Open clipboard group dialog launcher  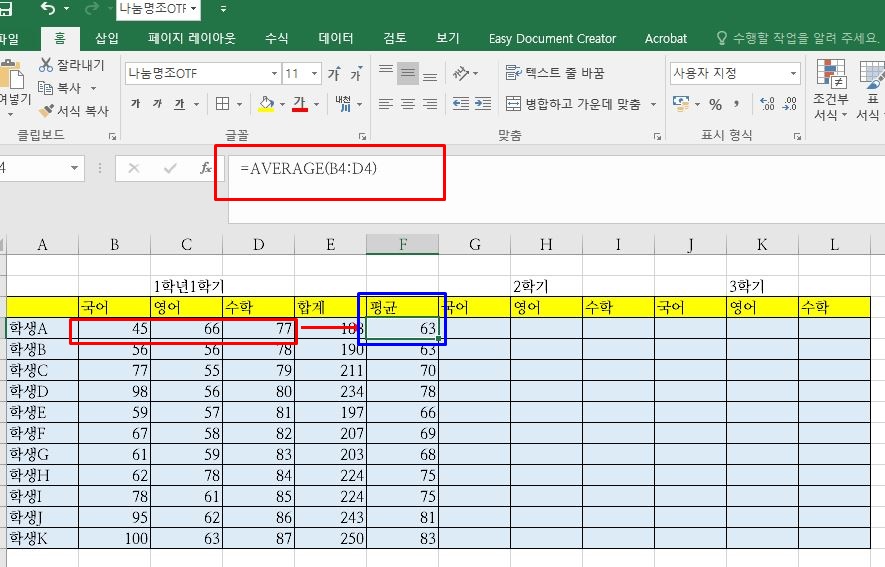(112, 136)
